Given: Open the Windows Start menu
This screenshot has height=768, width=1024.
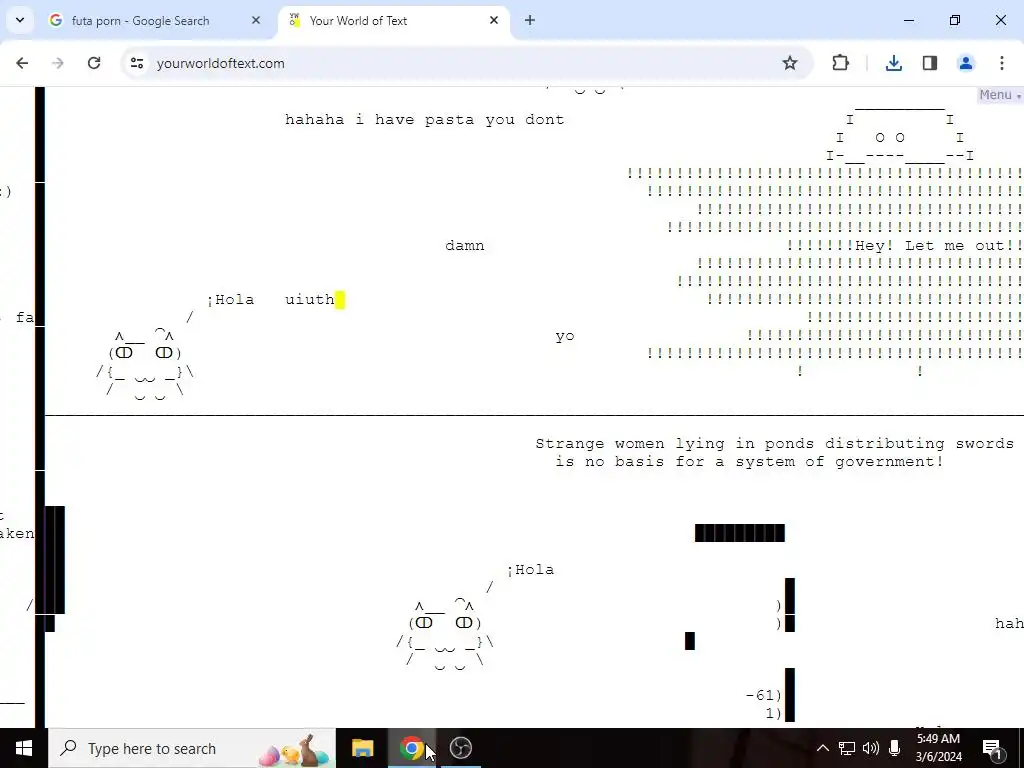Looking at the screenshot, I should click(x=24, y=748).
